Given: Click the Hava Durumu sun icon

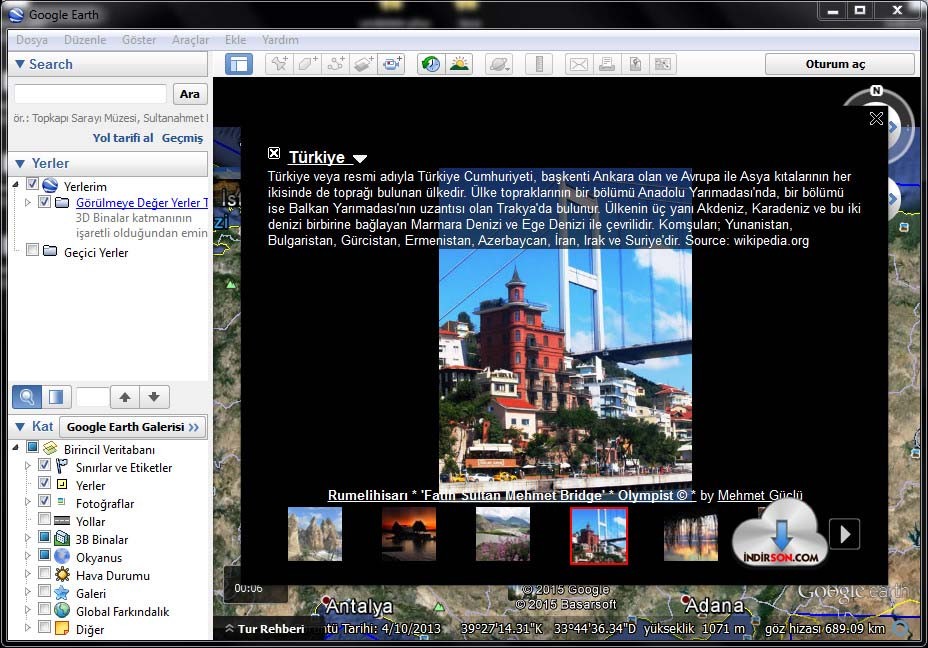Looking at the screenshot, I should pyautogui.click(x=62, y=575).
